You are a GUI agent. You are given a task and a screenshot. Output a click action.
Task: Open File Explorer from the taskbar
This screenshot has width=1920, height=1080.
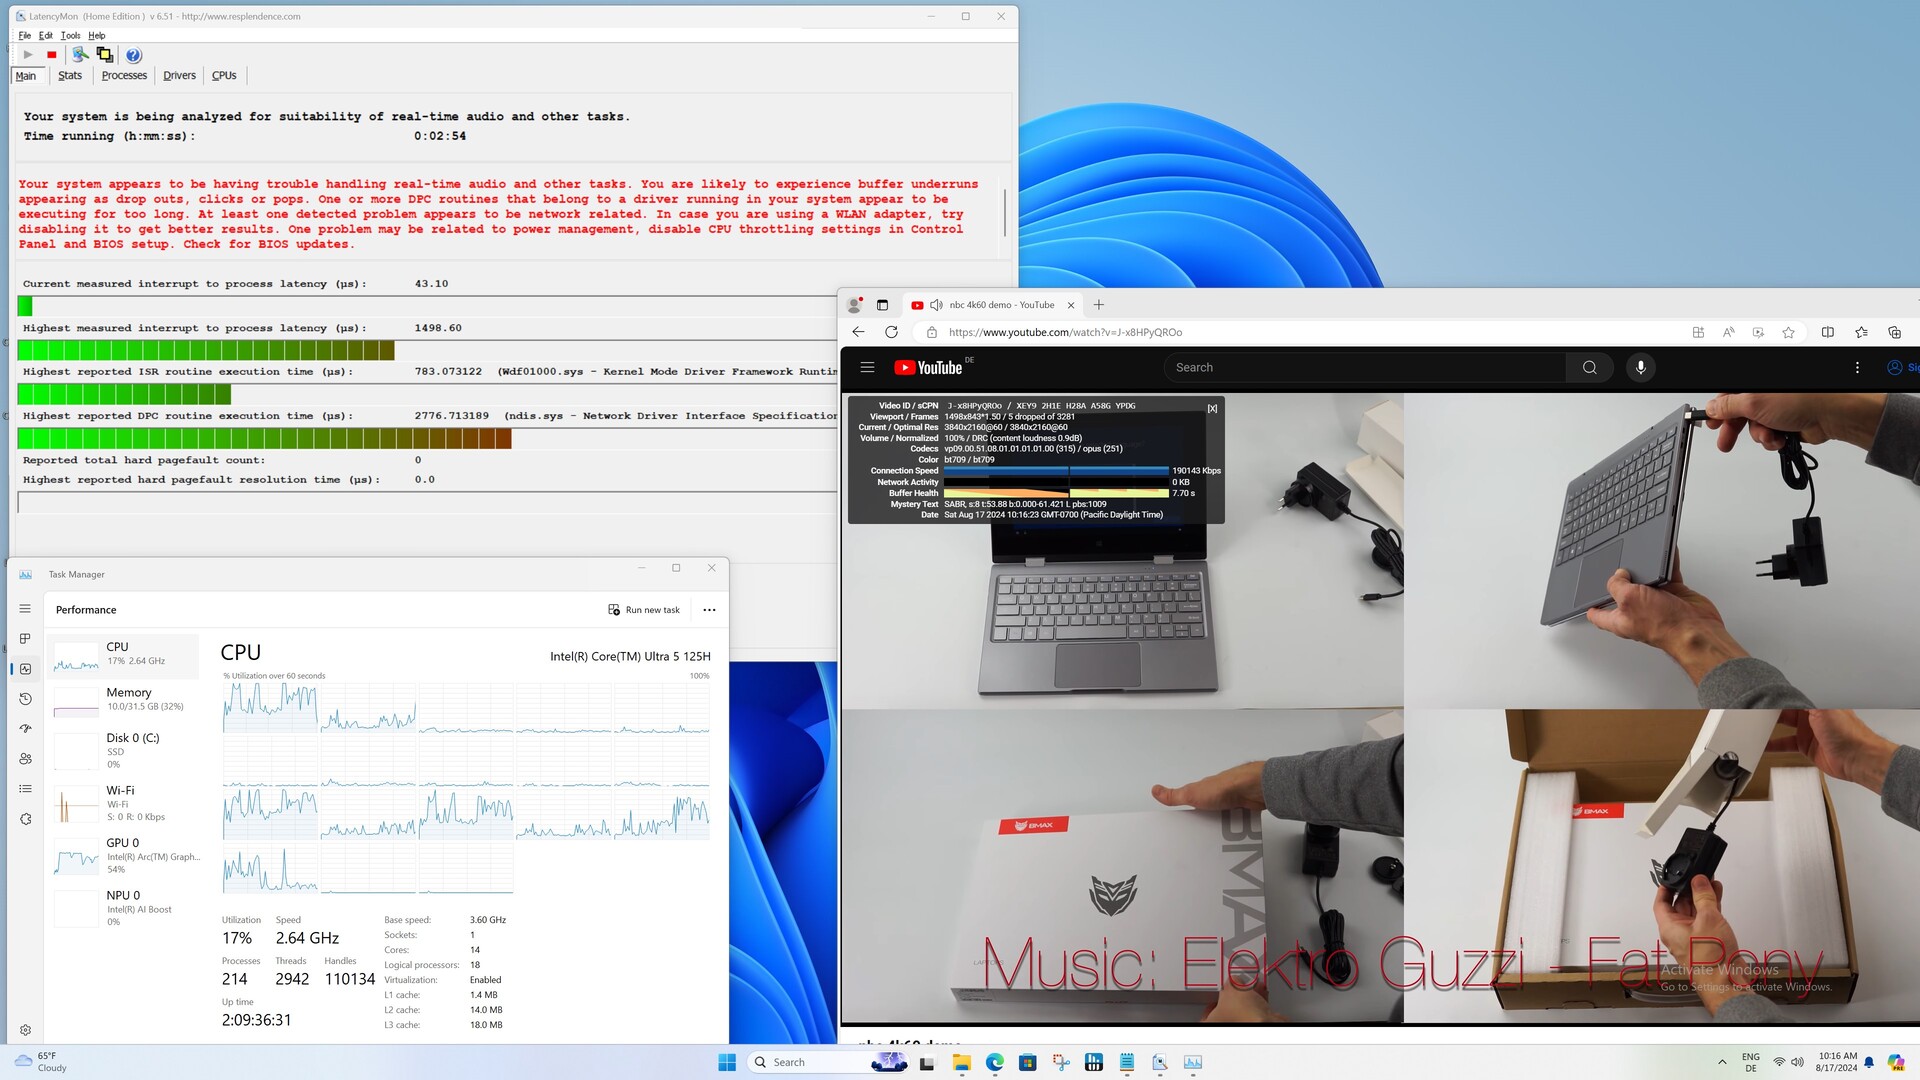[961, 1062]
